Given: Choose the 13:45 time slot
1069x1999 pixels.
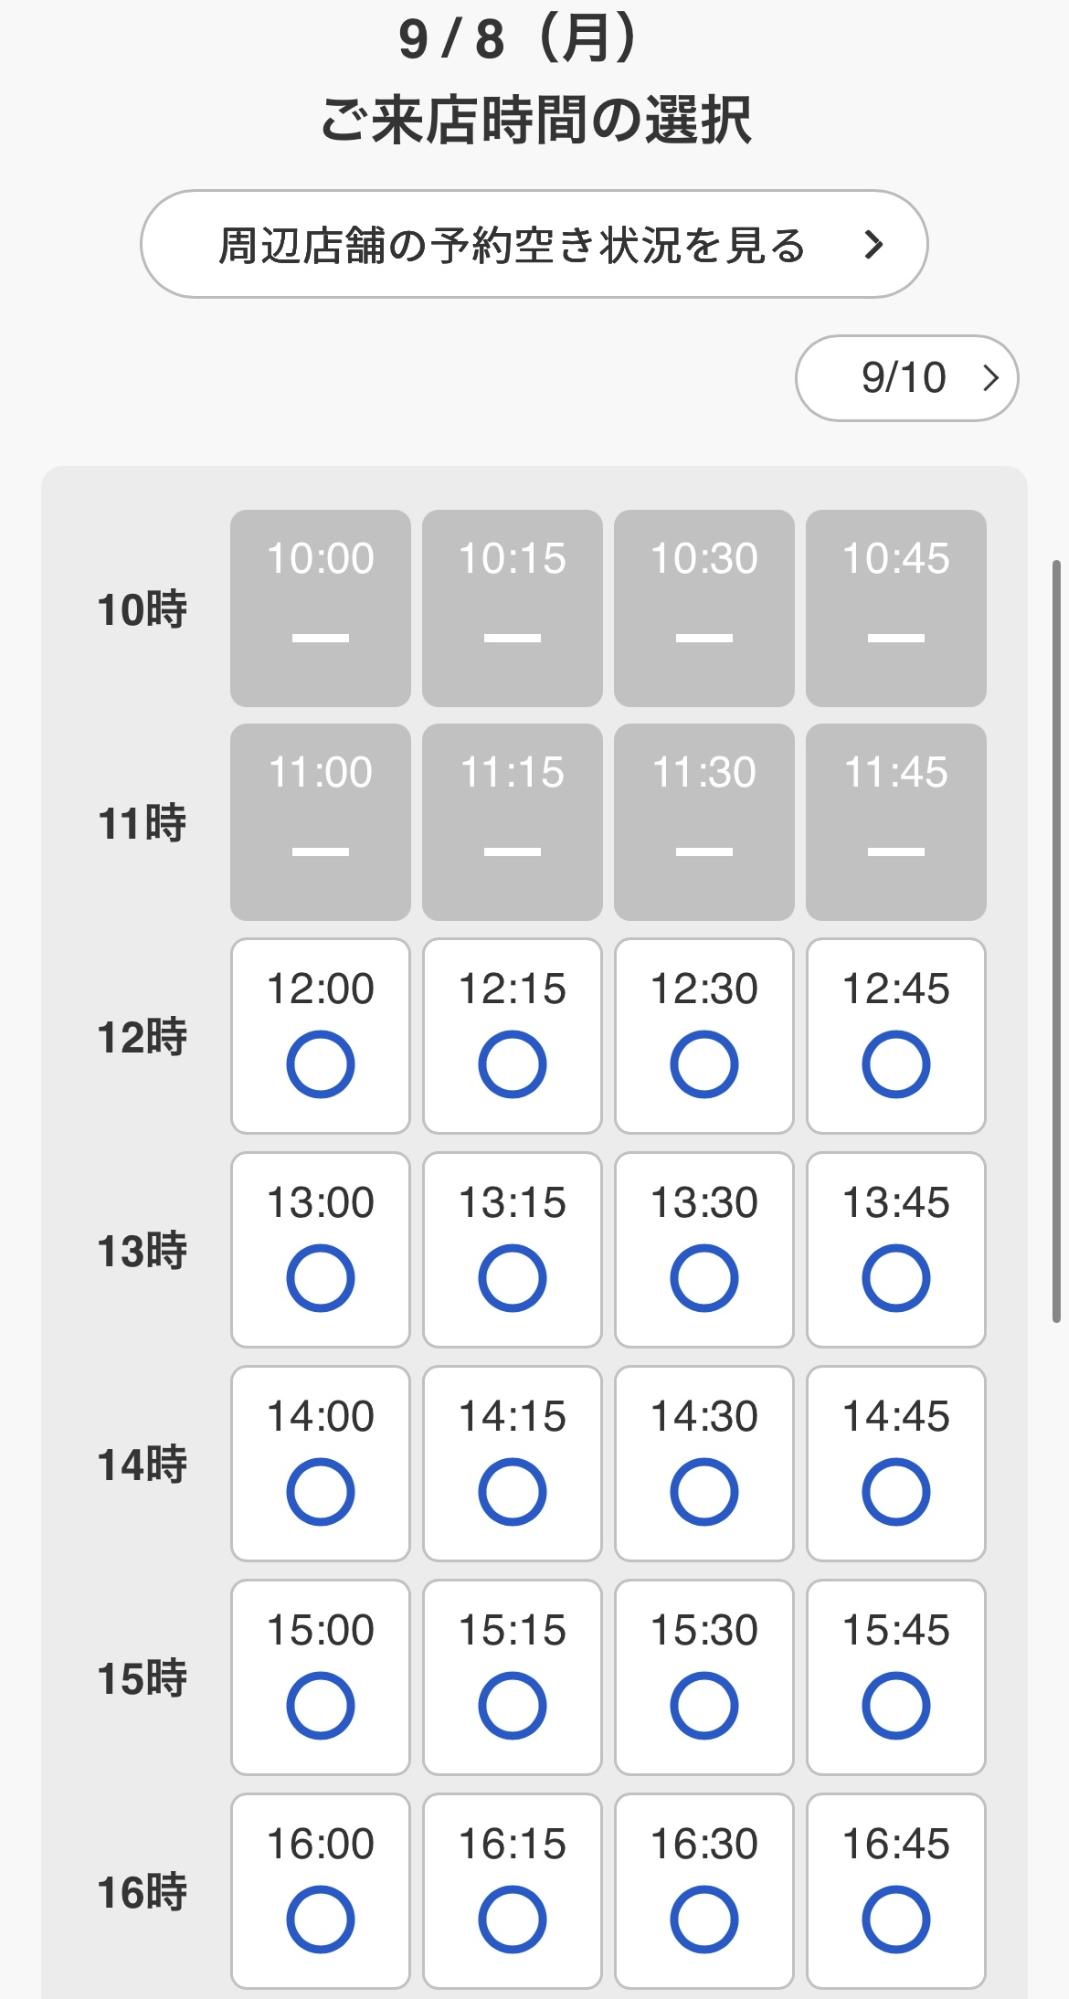Looking at the screenshot, I should pyautogui.click(x=896, y=1250).
